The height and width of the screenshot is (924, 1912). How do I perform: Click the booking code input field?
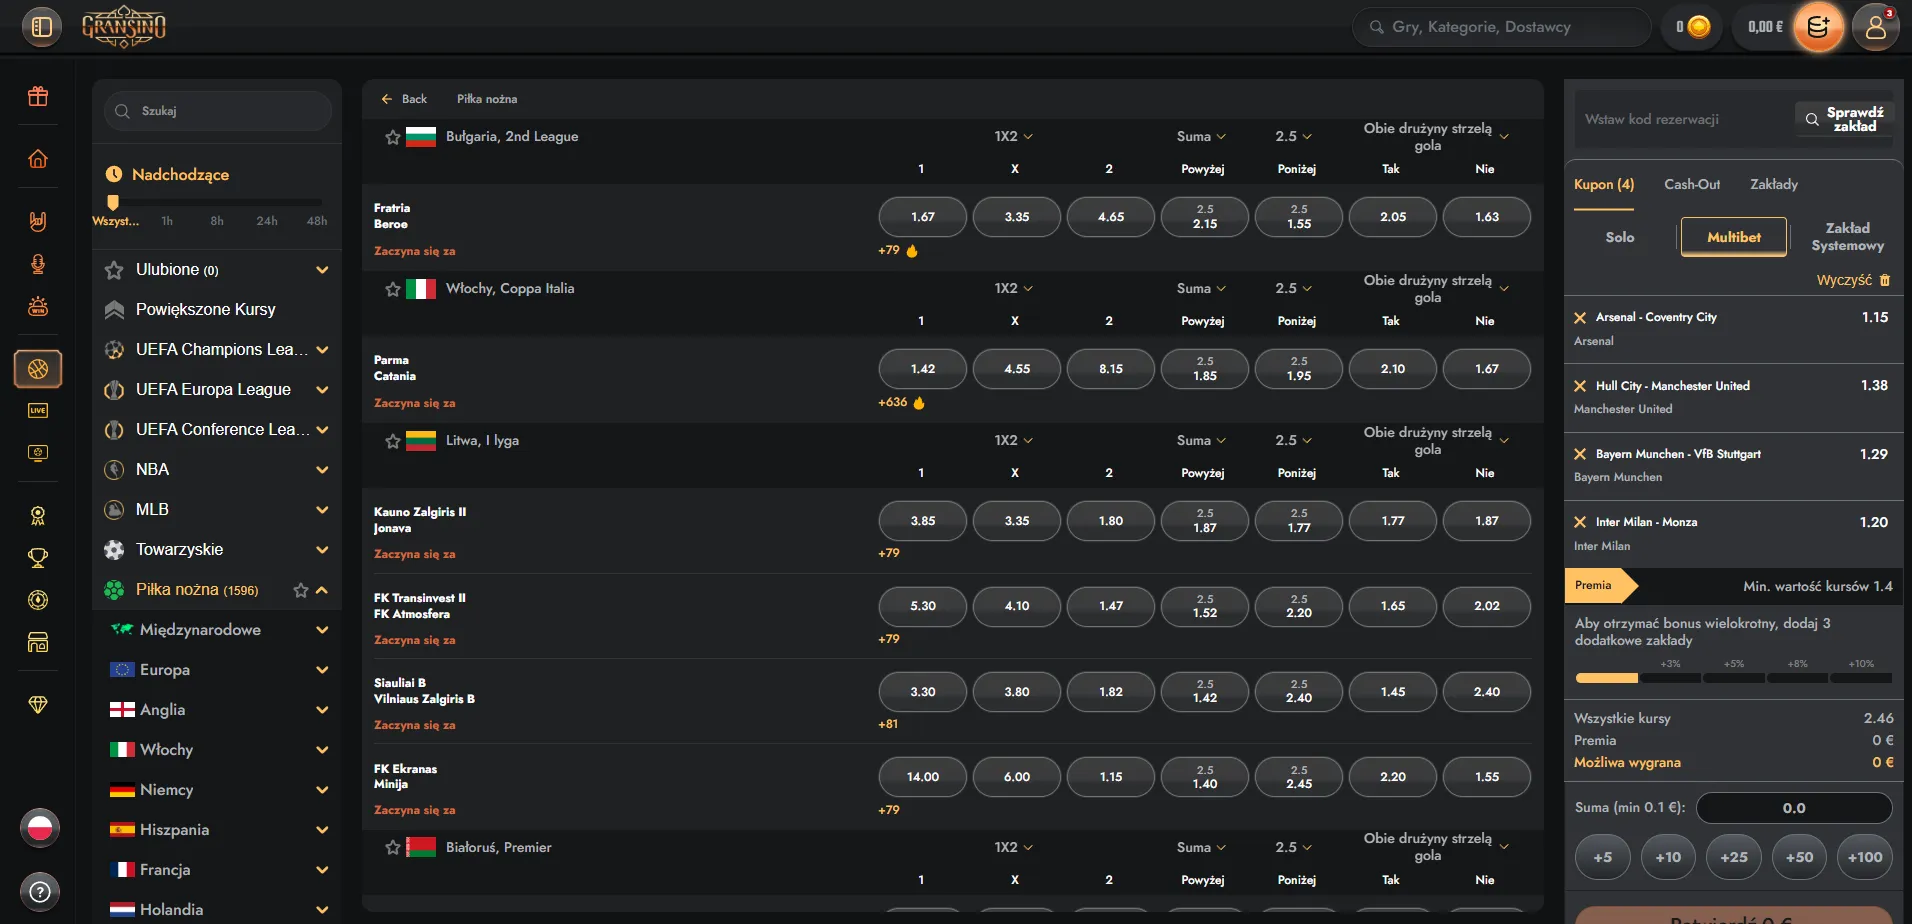click(1684, 119)
